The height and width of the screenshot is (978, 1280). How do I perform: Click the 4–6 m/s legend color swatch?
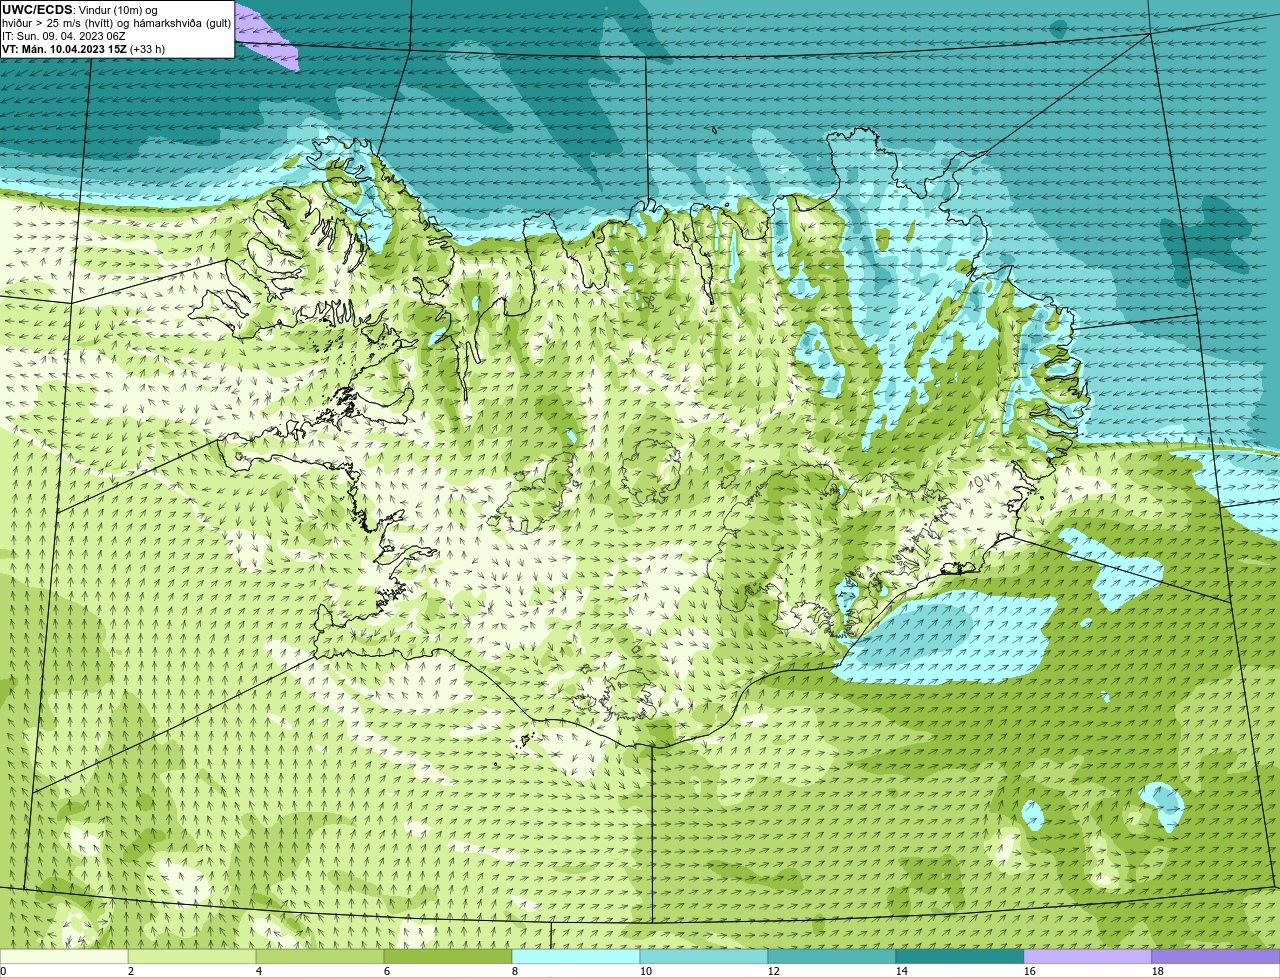point(320,956)
